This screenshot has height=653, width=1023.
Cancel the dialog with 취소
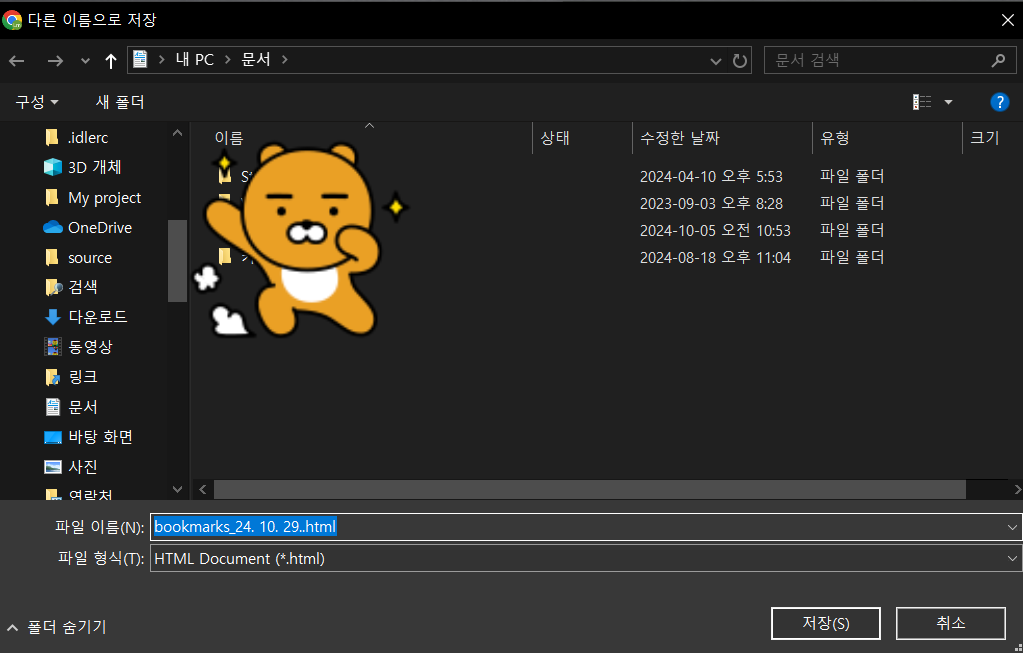[x=951, y=624]
